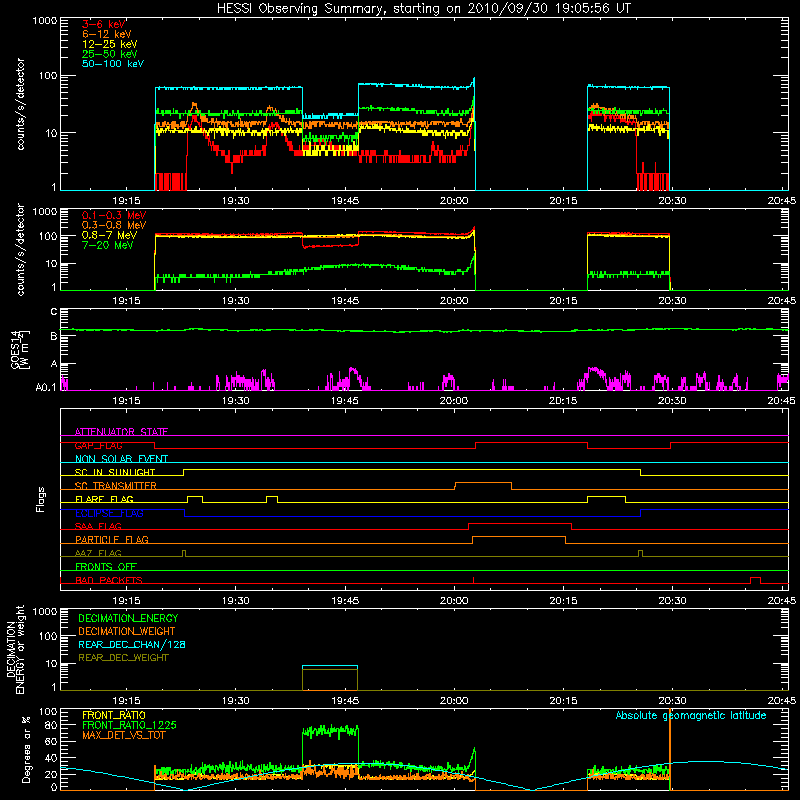Click the GOES14 vertical axis label
This screenshot has width=800, height=800.
[19, 349]
